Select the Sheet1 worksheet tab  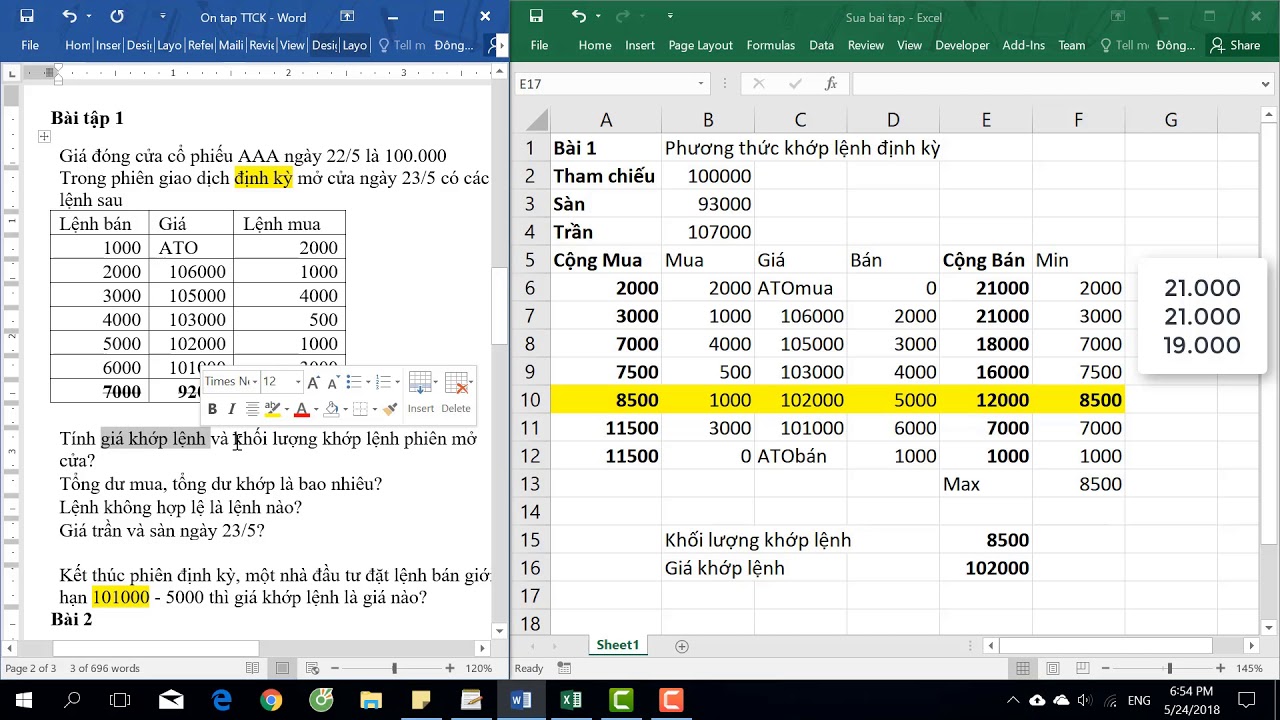(618, 645)
